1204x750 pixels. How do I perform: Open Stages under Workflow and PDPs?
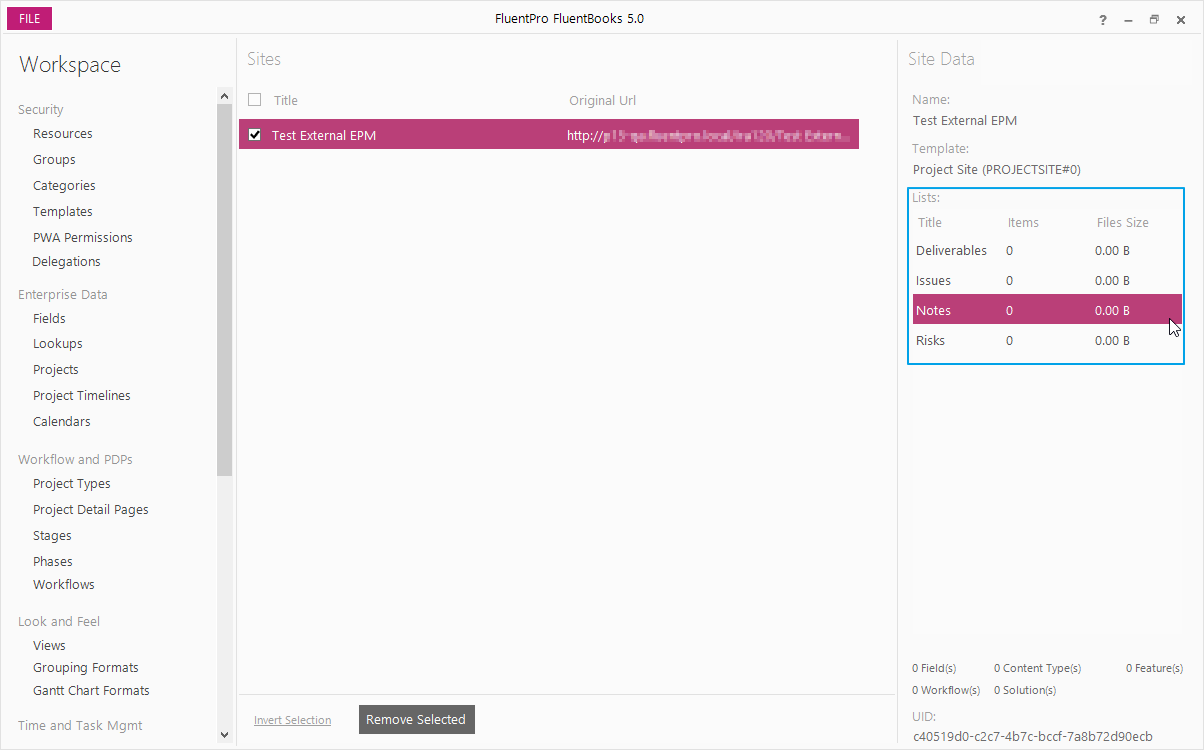coord(52,536)
